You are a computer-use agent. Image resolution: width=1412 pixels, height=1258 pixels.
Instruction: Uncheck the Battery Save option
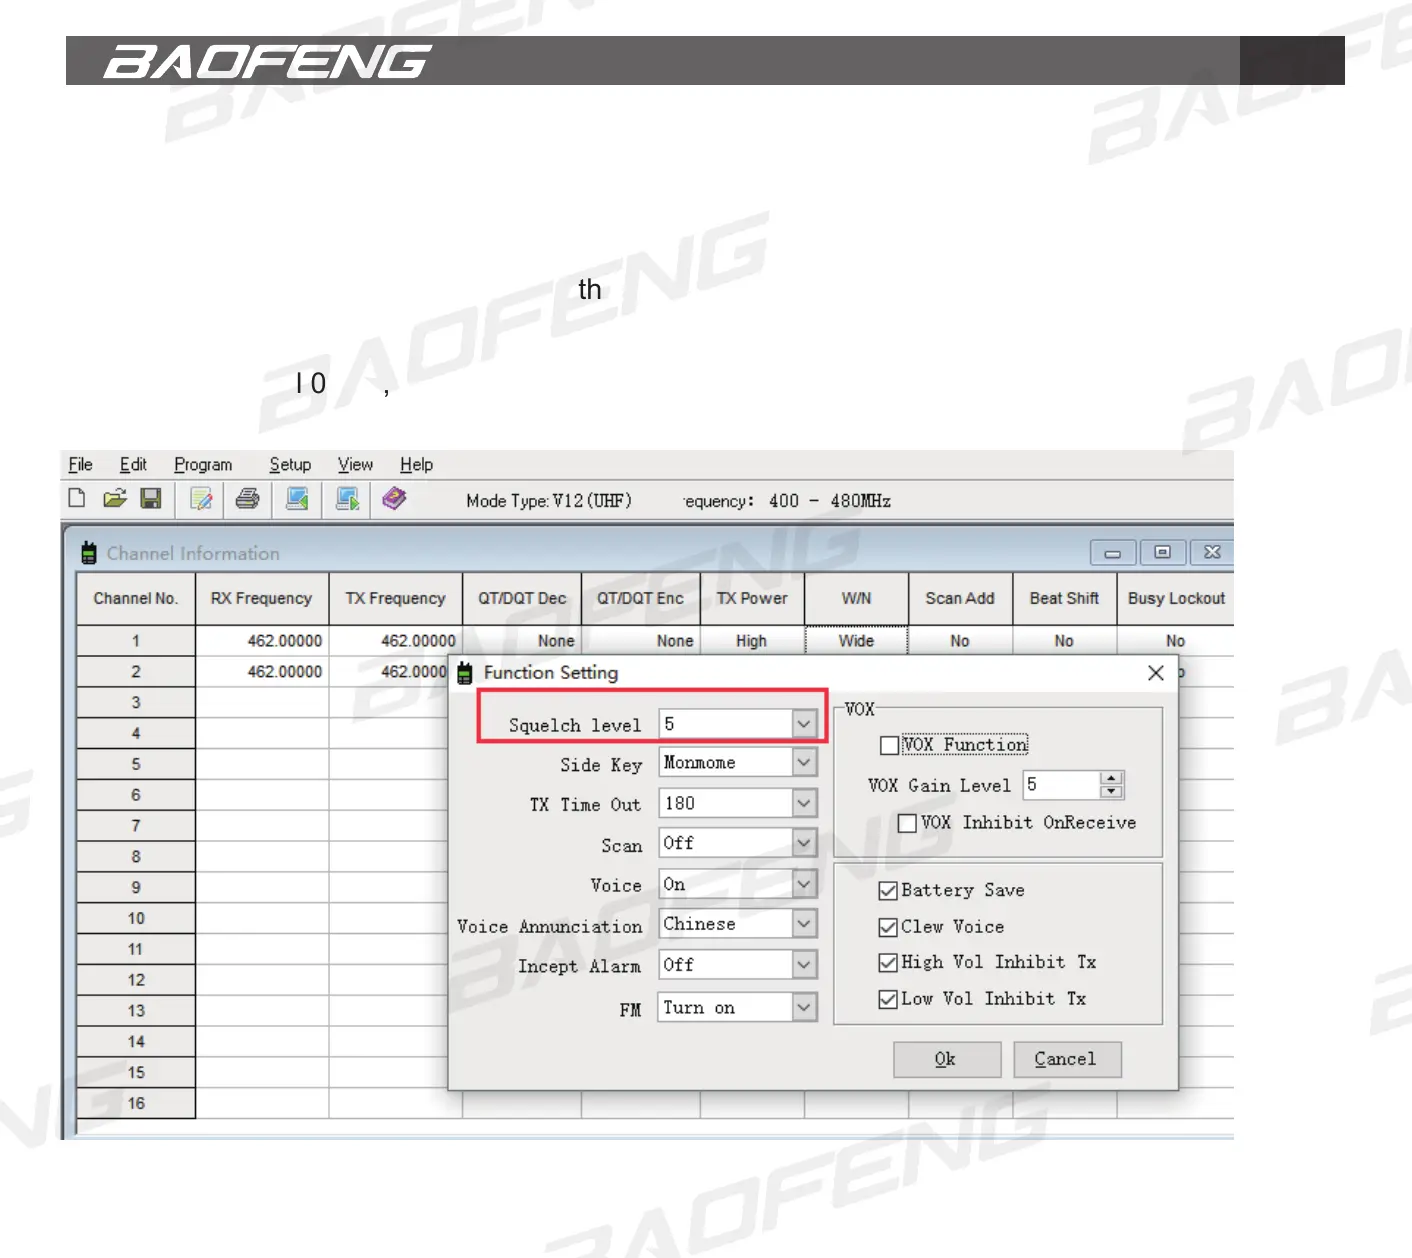pos(887,891)
